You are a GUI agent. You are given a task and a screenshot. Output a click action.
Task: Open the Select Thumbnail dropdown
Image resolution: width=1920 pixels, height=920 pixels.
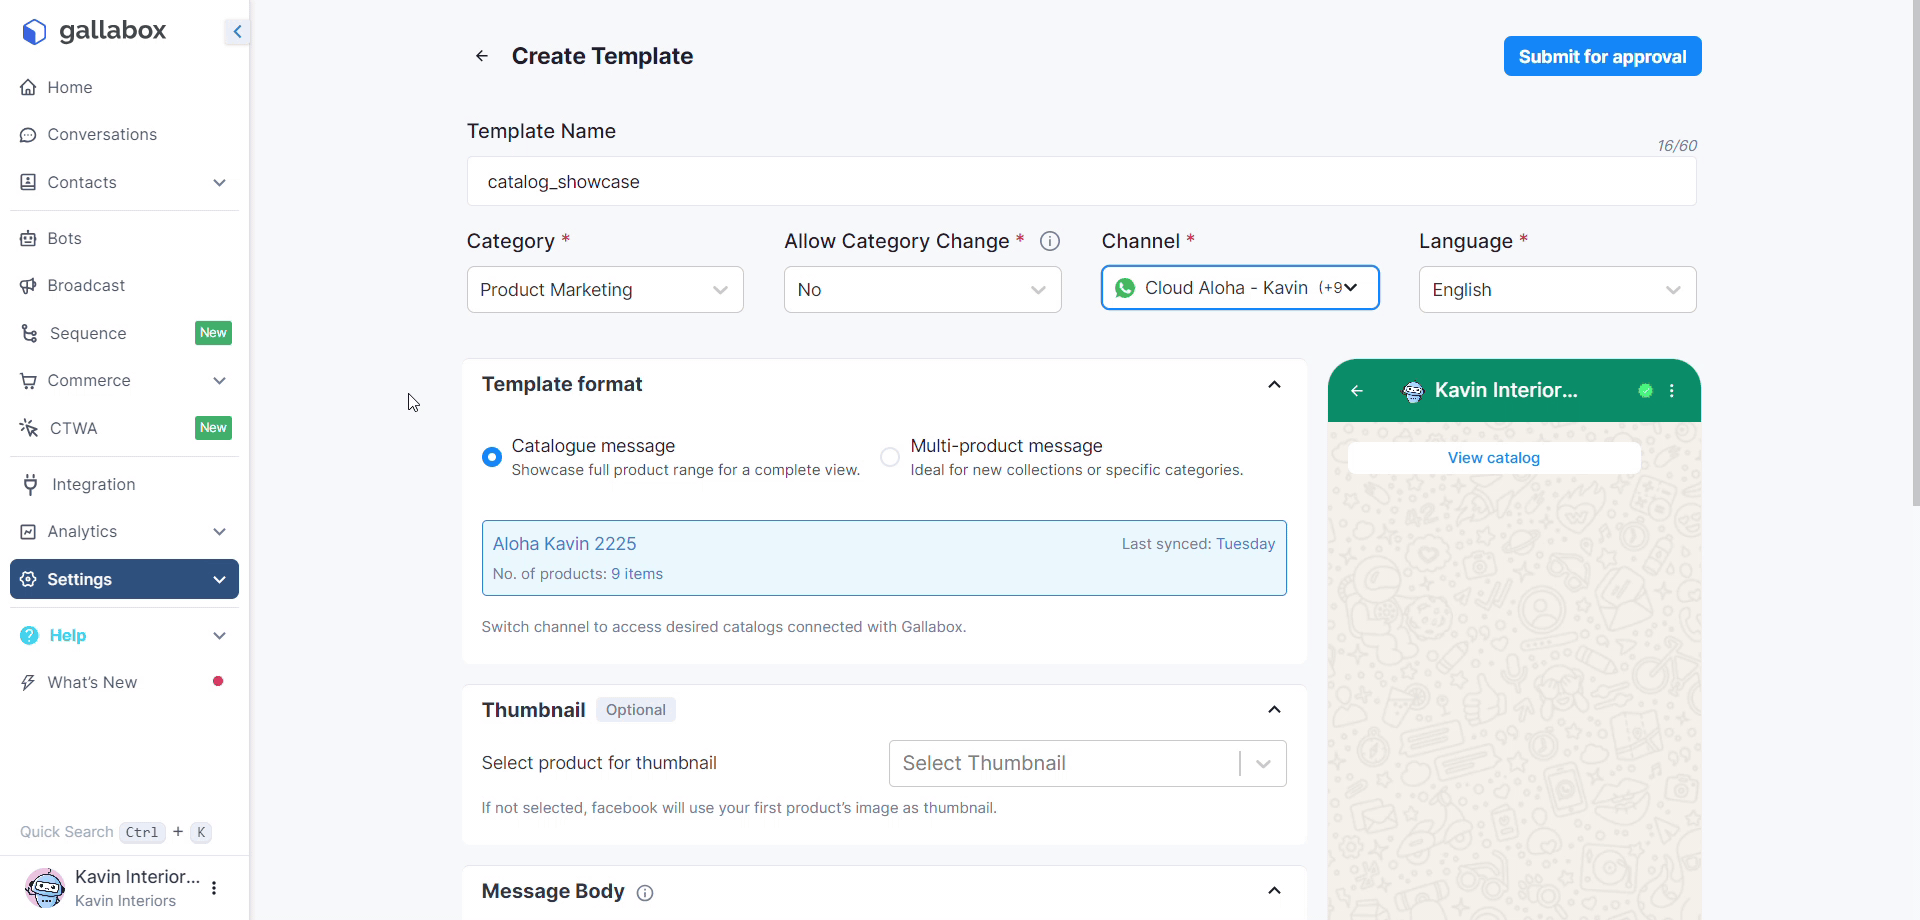pyautogui.click(x=1087, y=764)
